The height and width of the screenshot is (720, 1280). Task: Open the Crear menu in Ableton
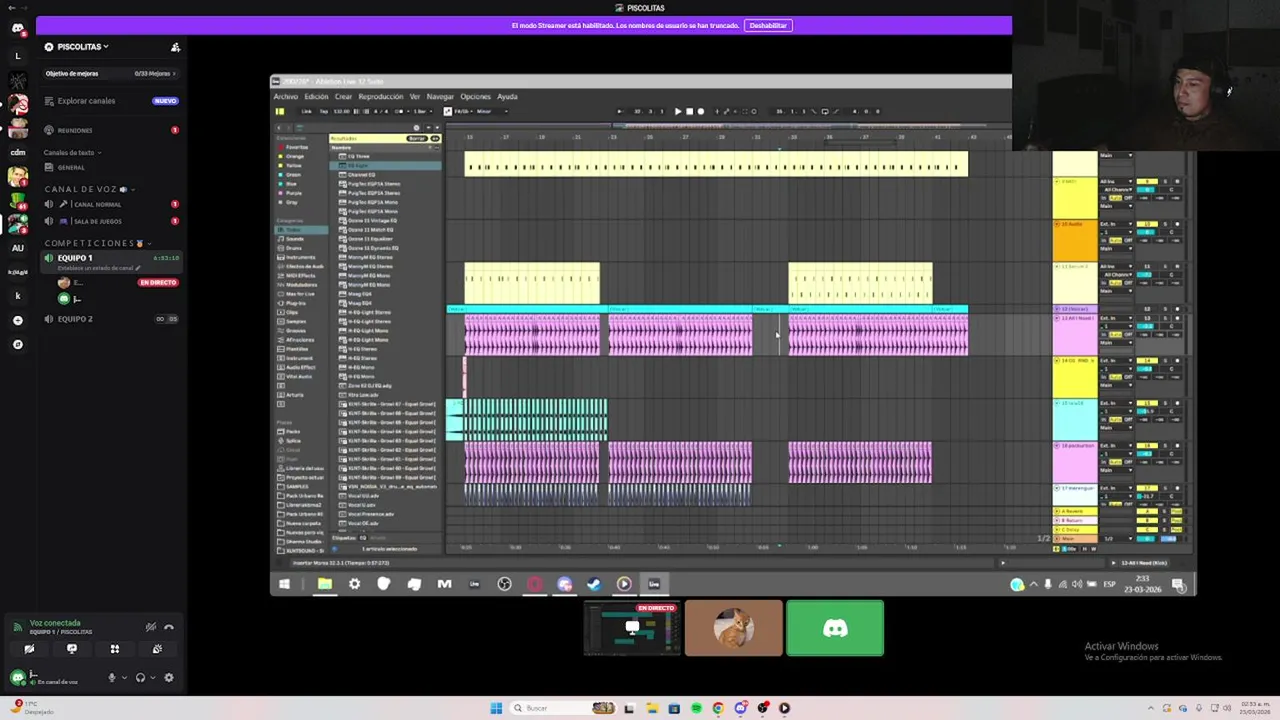[343, 97]
